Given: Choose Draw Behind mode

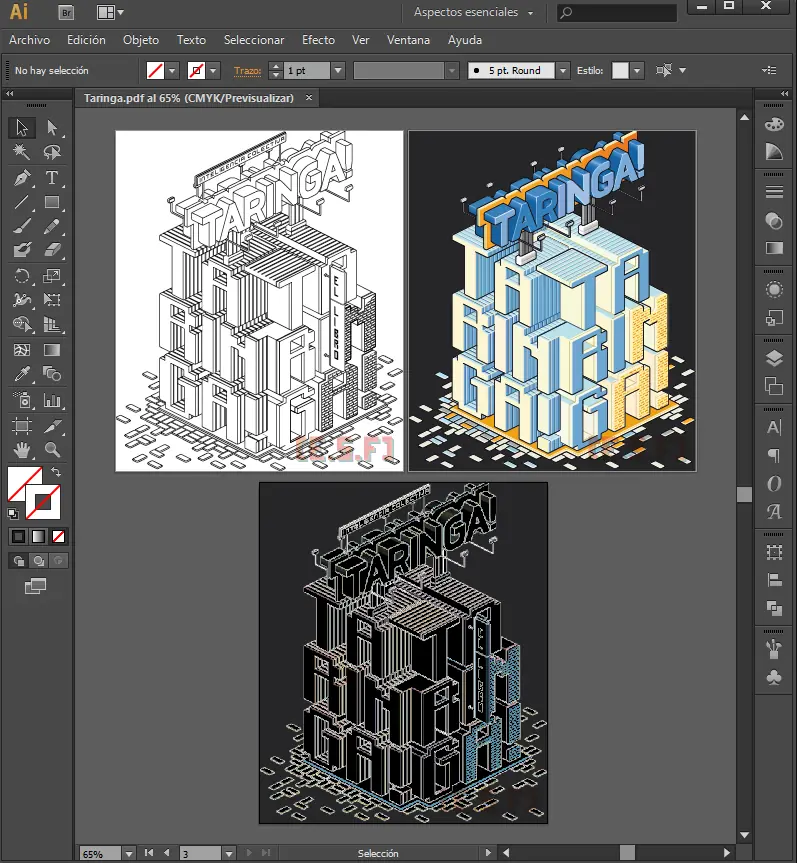Looking at the screenshot, I should 38,561.
